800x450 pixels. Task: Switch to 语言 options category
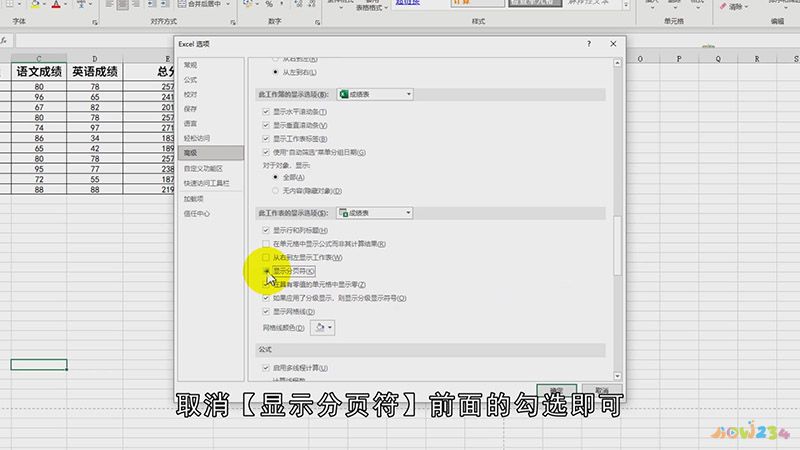(211, 123)
